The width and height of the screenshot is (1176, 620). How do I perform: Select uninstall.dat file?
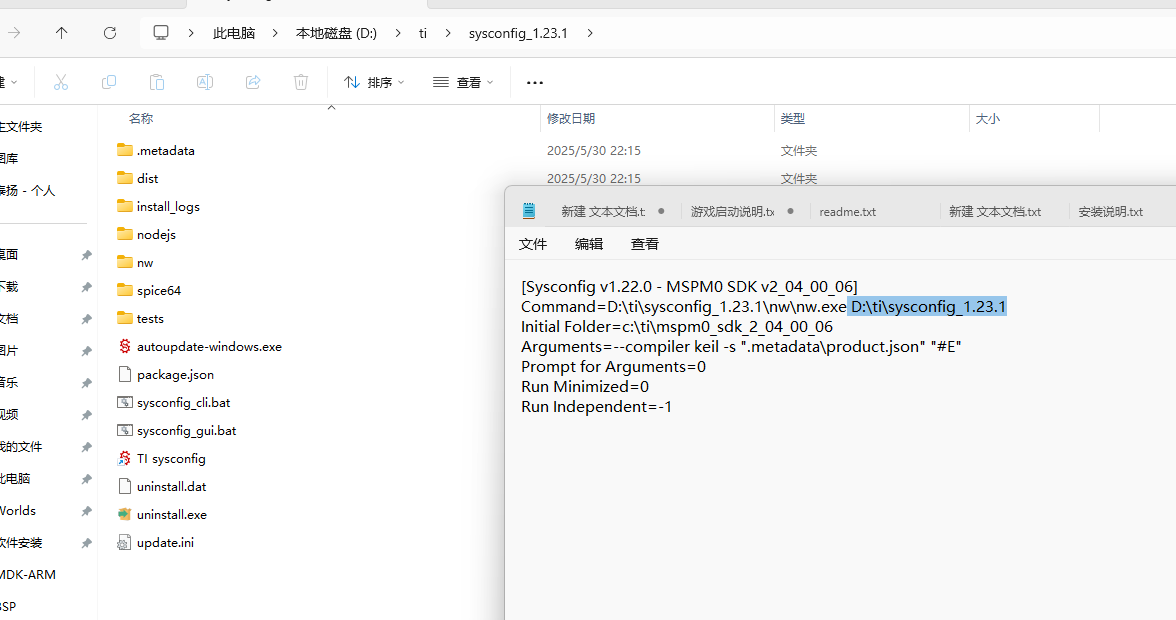click(162, 487)
